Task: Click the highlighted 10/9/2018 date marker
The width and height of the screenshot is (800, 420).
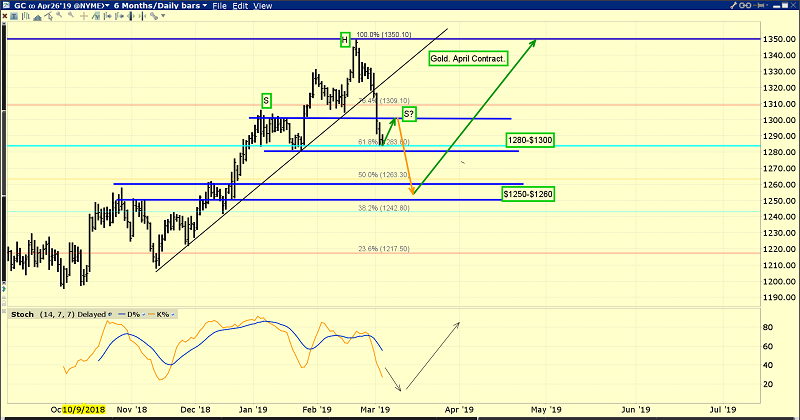Action: point(84,409)
